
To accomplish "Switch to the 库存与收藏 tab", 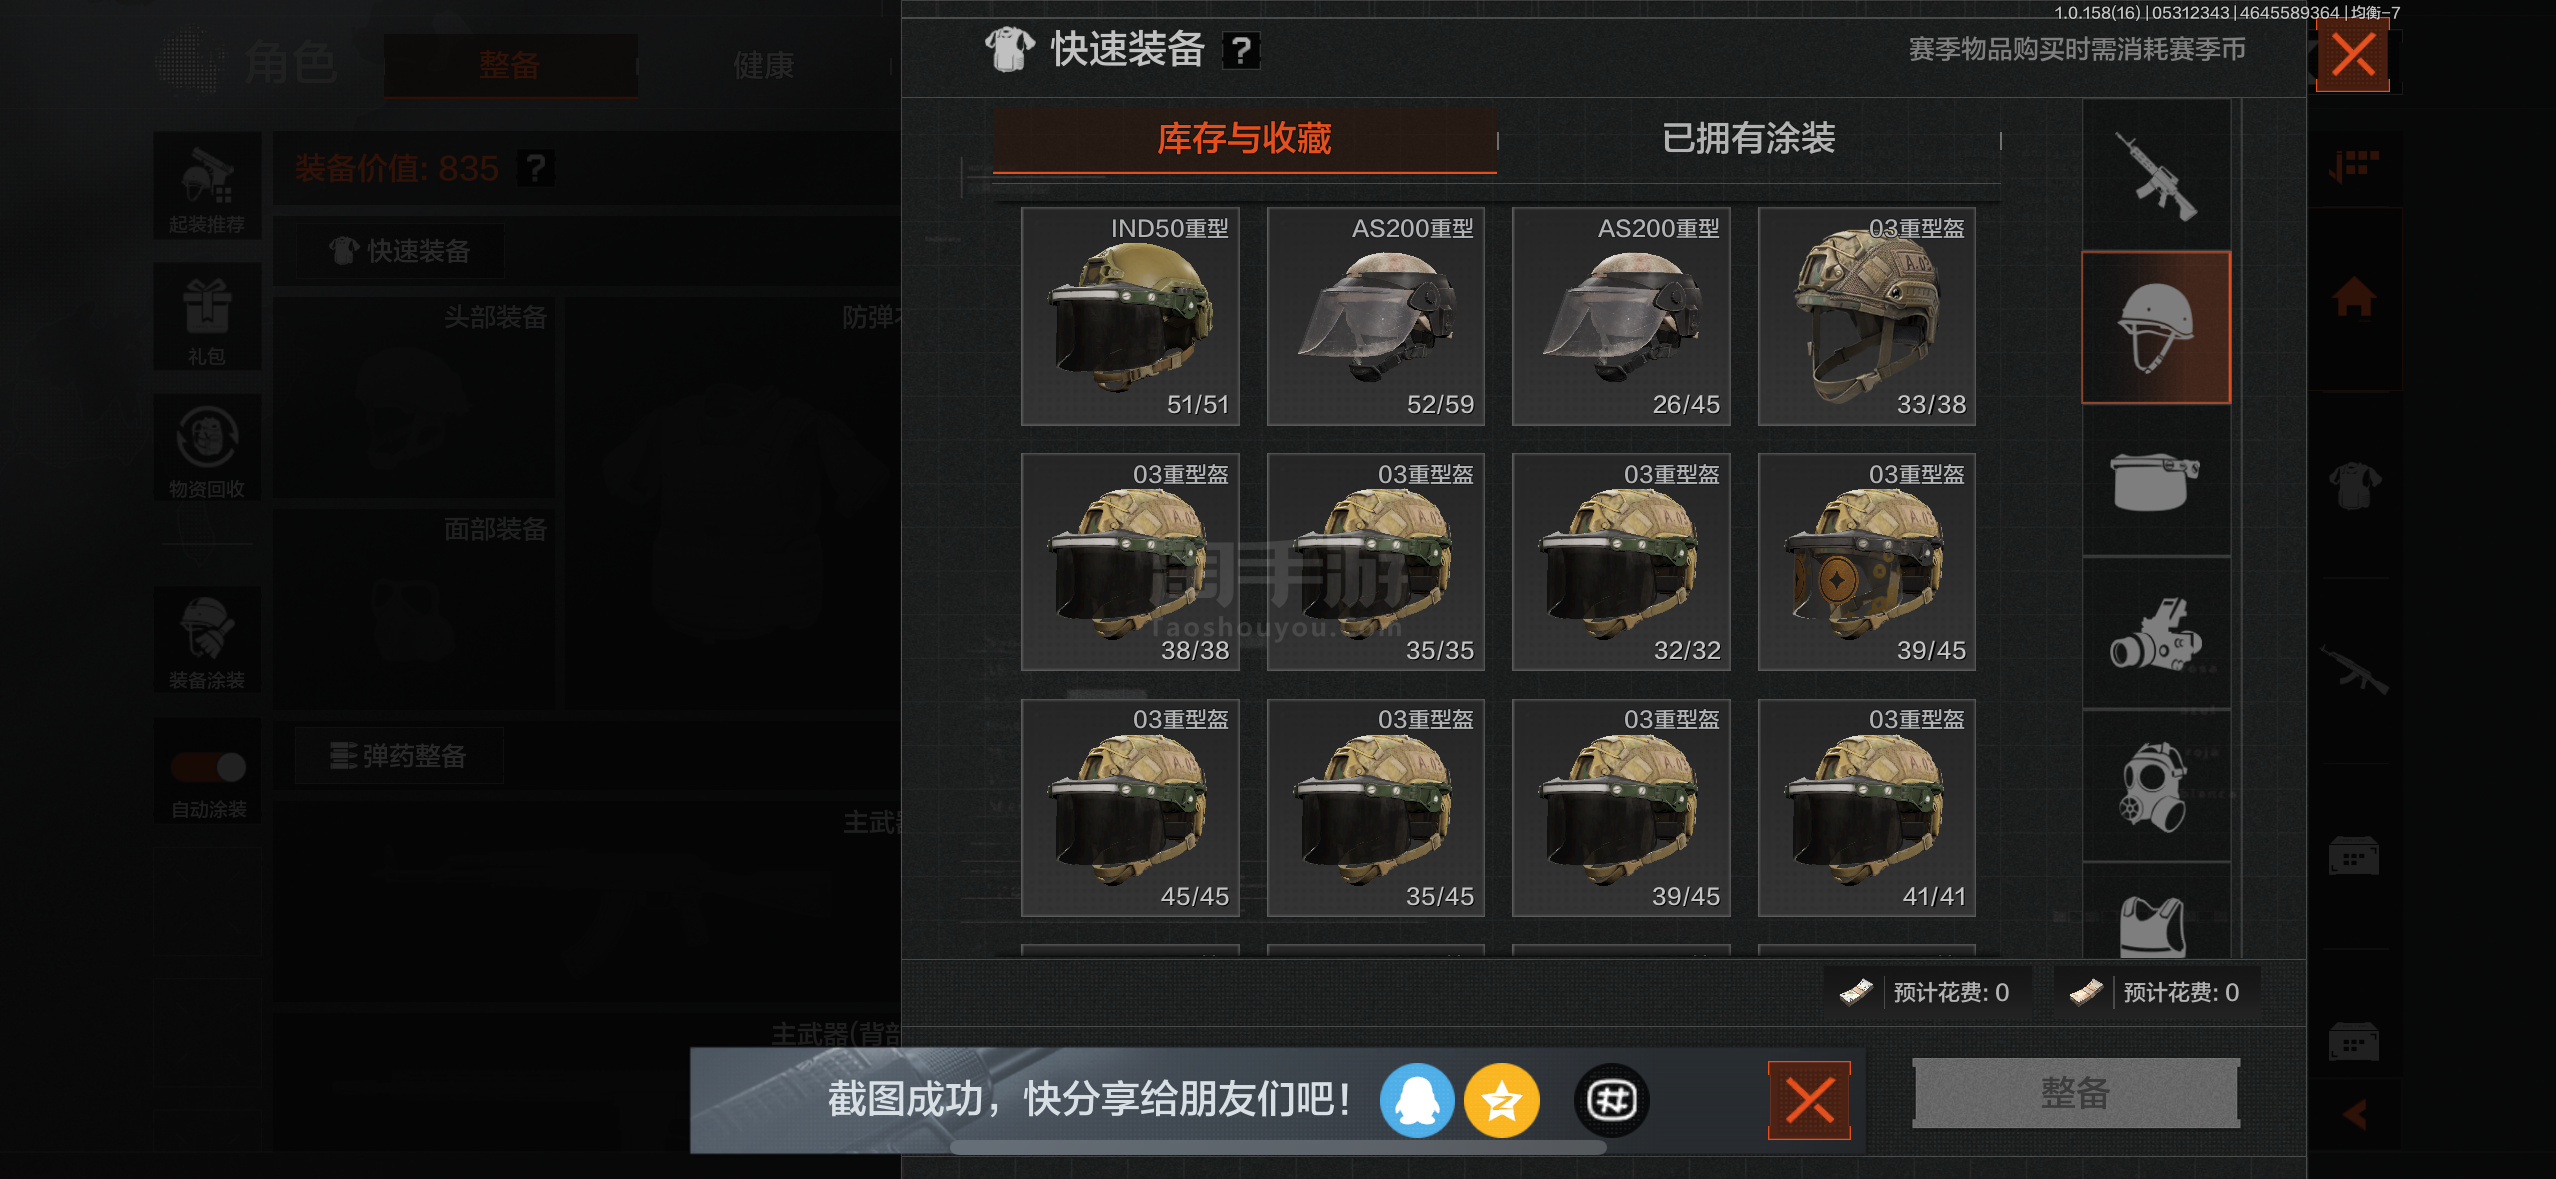I will click(x=1244, y=139).
